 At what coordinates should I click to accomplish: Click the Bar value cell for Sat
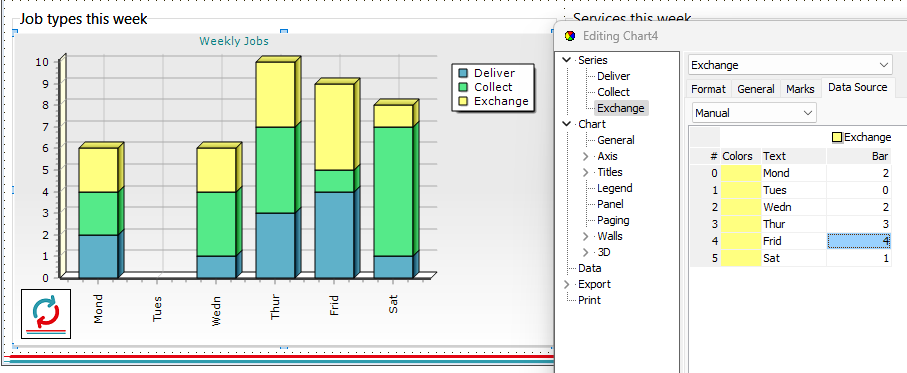pos(859,258)
